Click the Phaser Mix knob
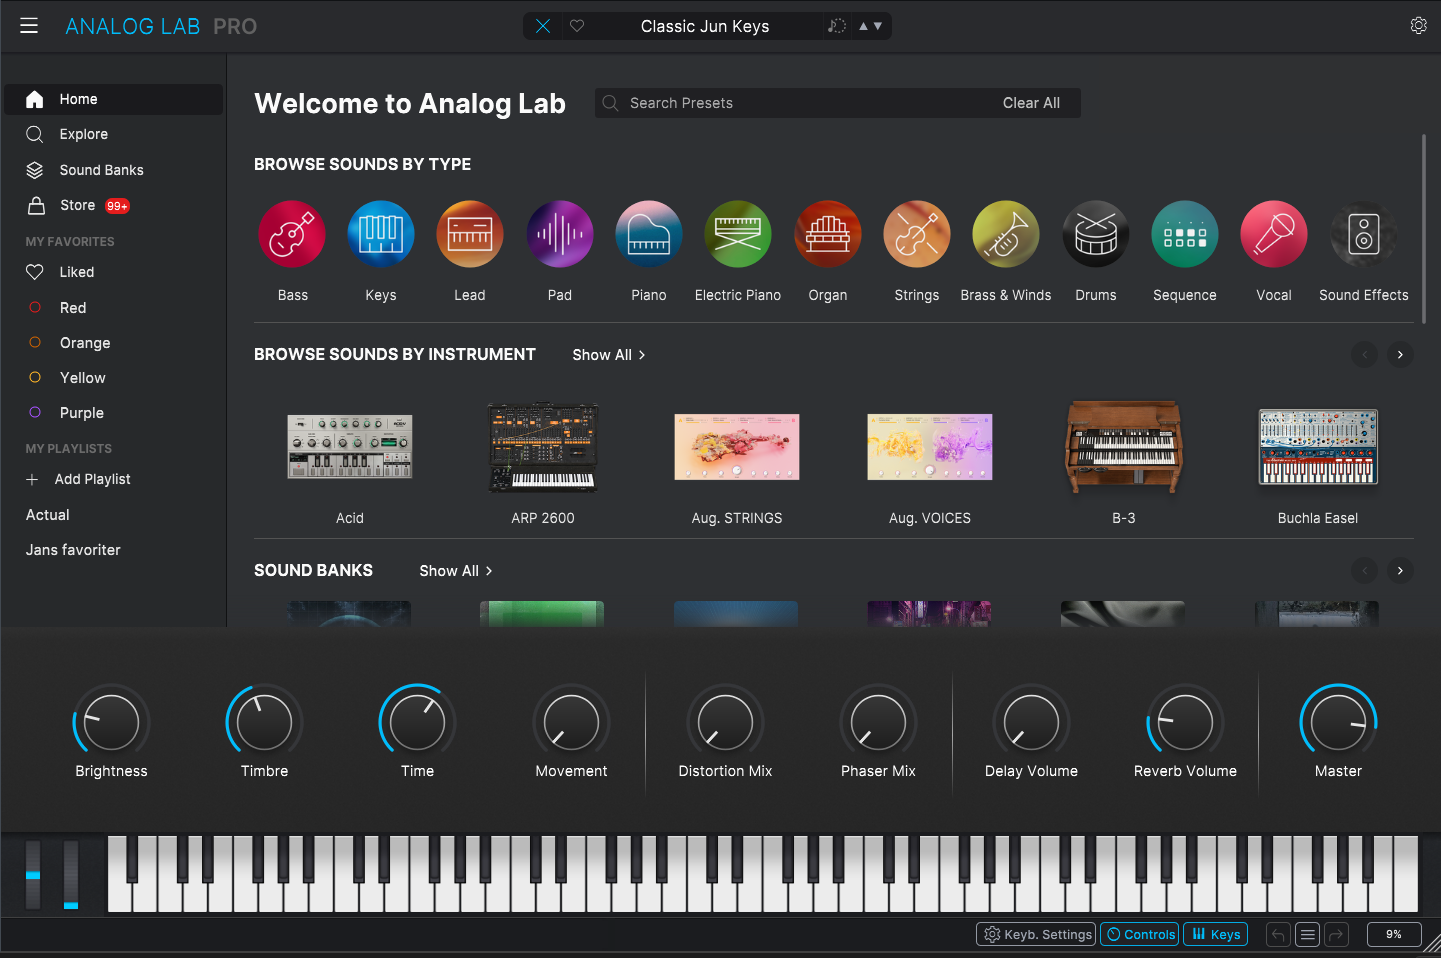The width and height of the screenshot is (1441, 958). click(878, 722)
